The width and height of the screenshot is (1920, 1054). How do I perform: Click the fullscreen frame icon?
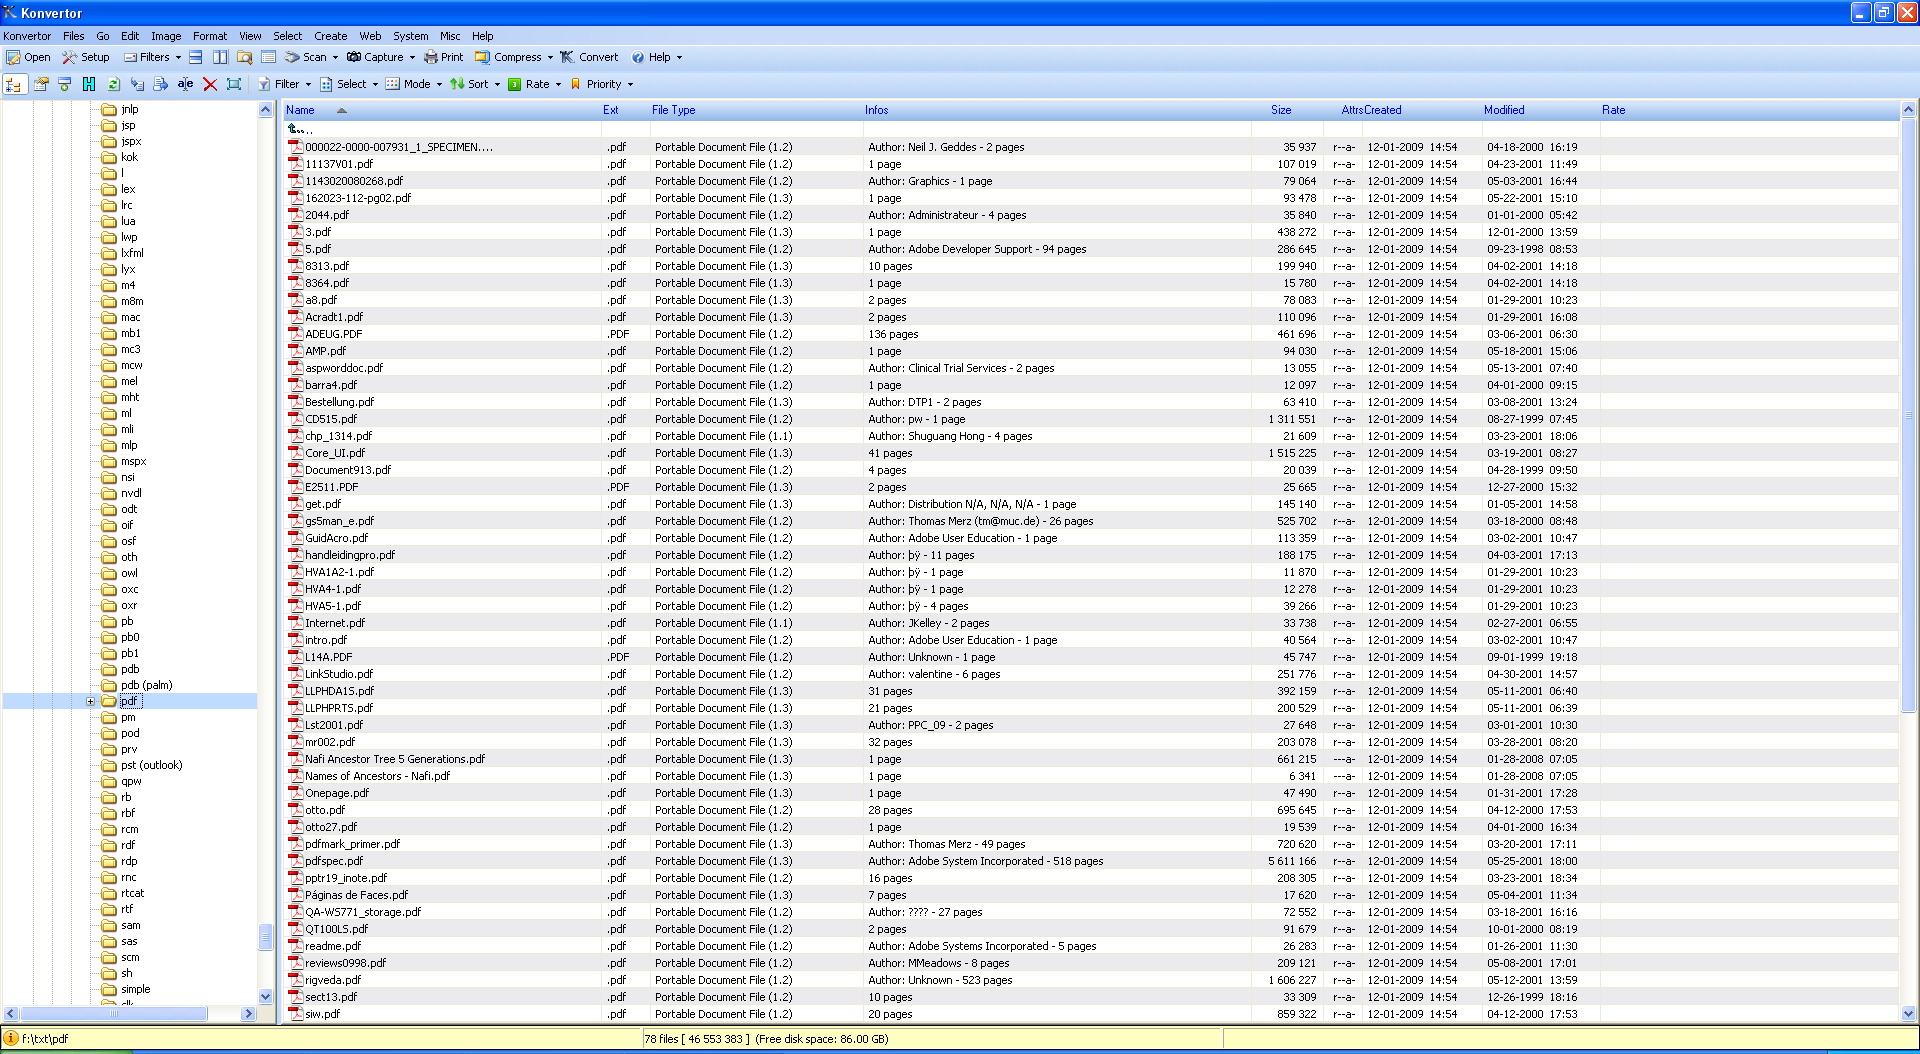234,84
